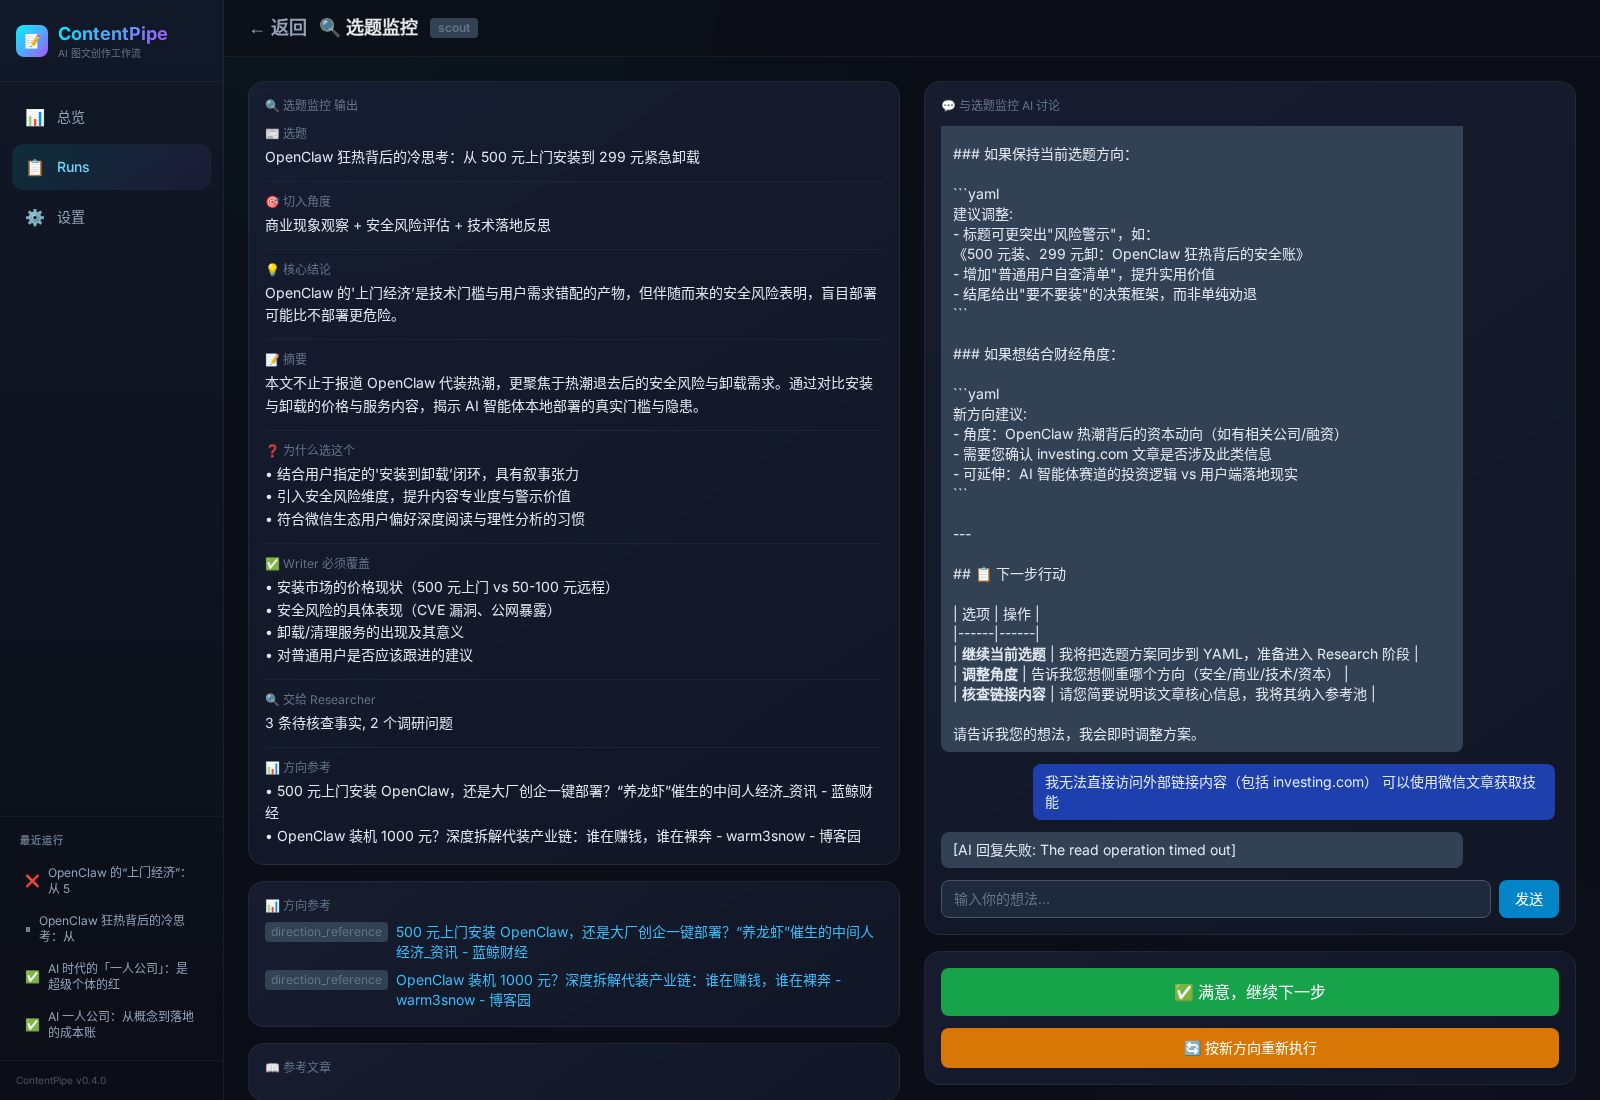1600x1100 pixels.
Task: Click the 选题 newspaper icon
Action: (x=272, y=134)
